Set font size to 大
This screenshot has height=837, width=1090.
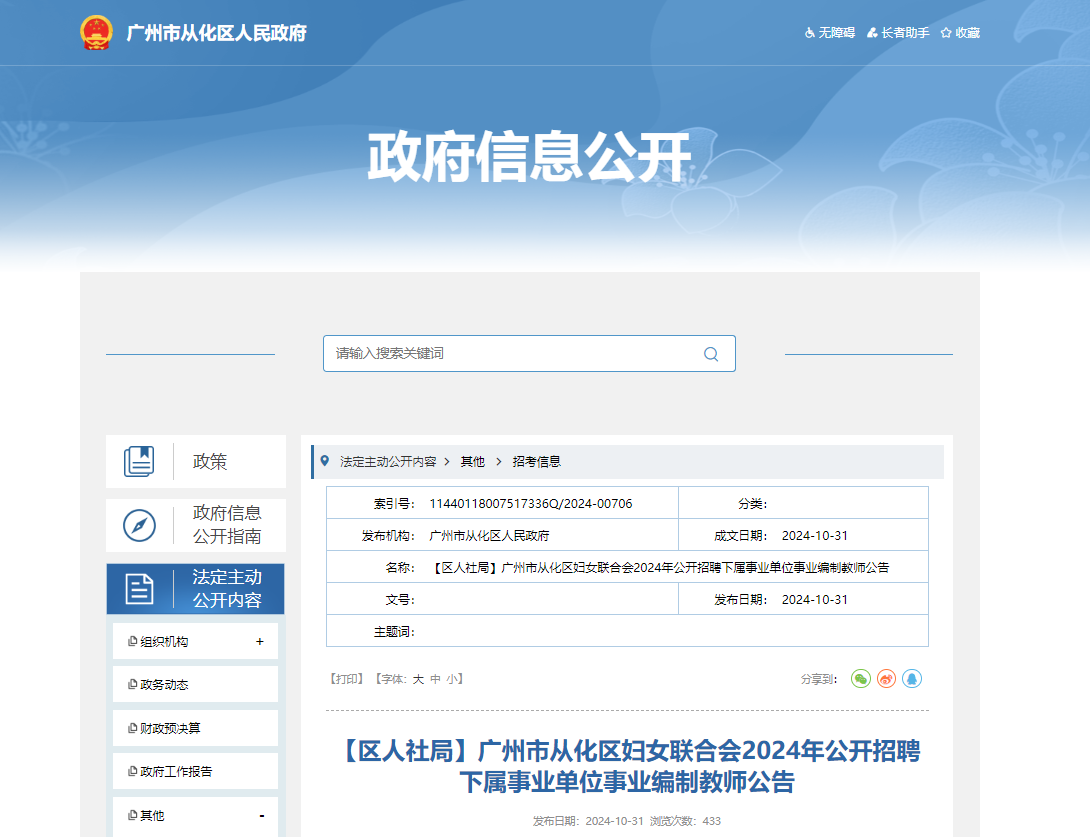[419, 679]
